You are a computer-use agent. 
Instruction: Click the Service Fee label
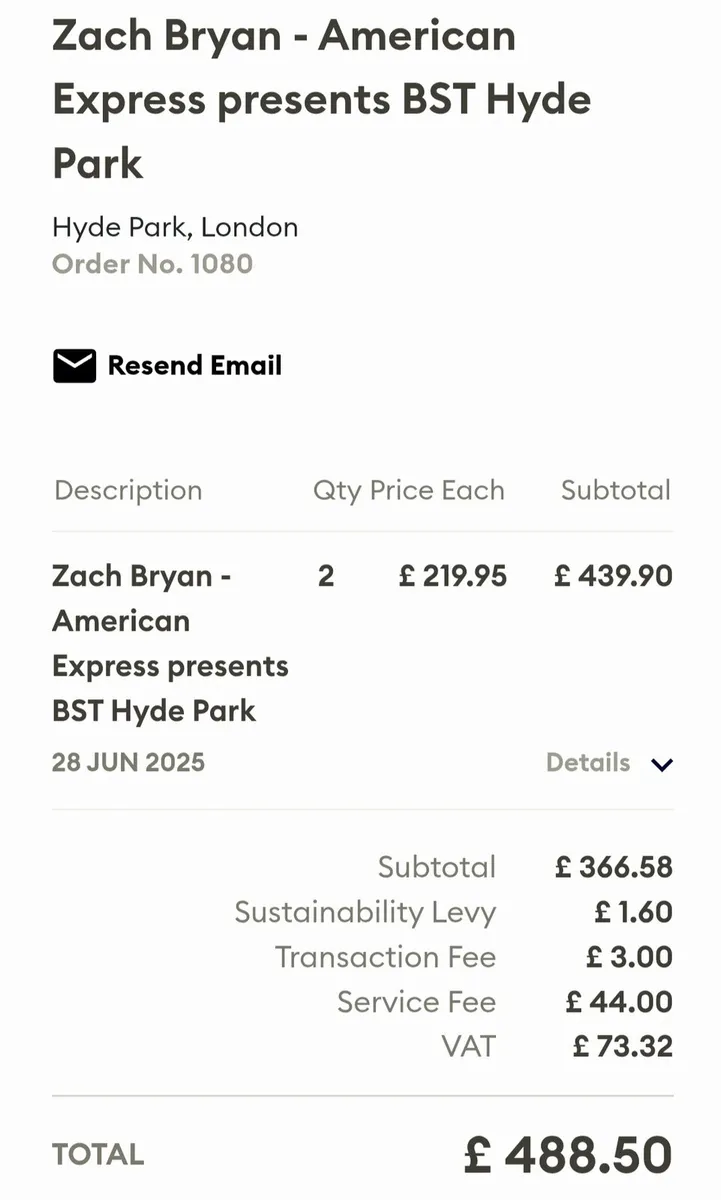coord(416,1002)
